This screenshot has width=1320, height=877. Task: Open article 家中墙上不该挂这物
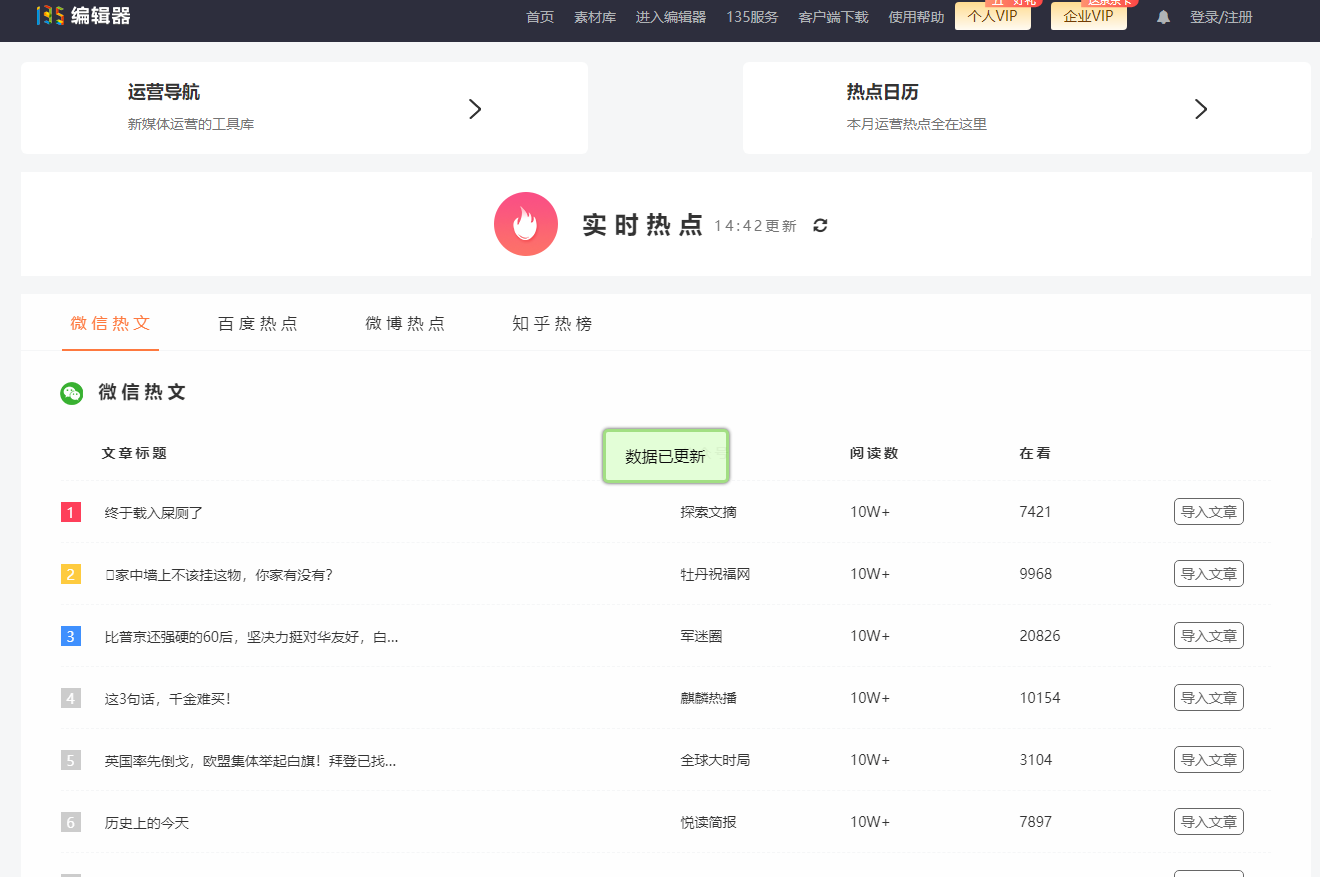(x=219, y=575)
